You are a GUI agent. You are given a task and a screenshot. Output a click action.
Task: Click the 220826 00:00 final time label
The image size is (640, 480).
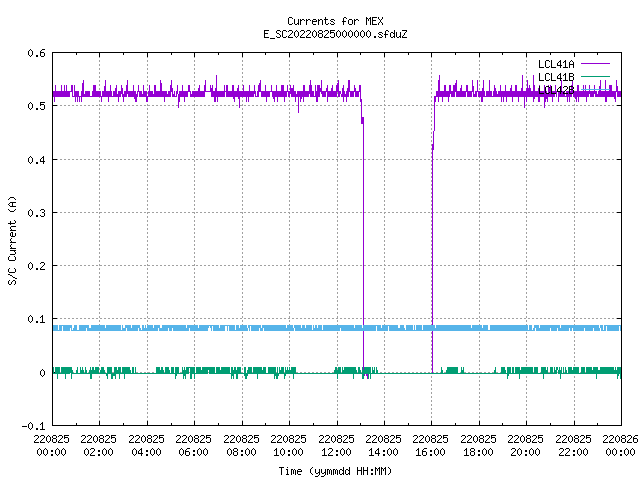pos(620,446)
